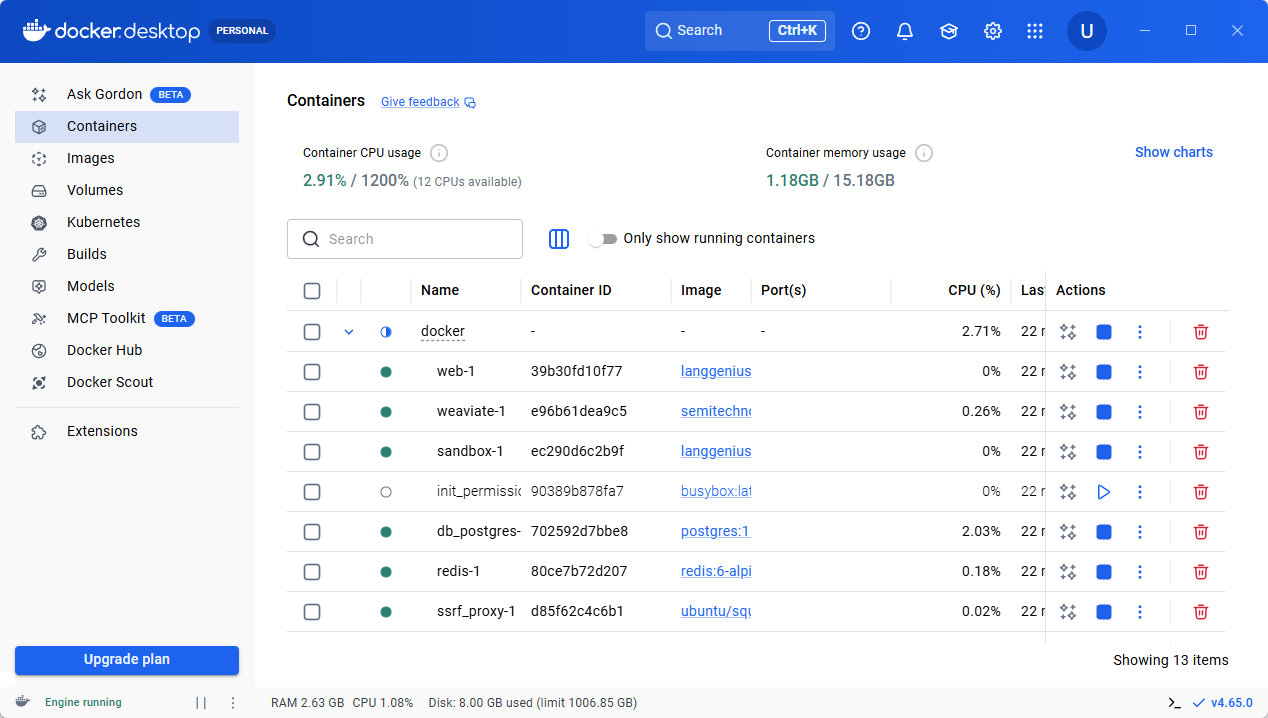
Task: Select the web-1 checkbox
Action: [x=312, y=372]
